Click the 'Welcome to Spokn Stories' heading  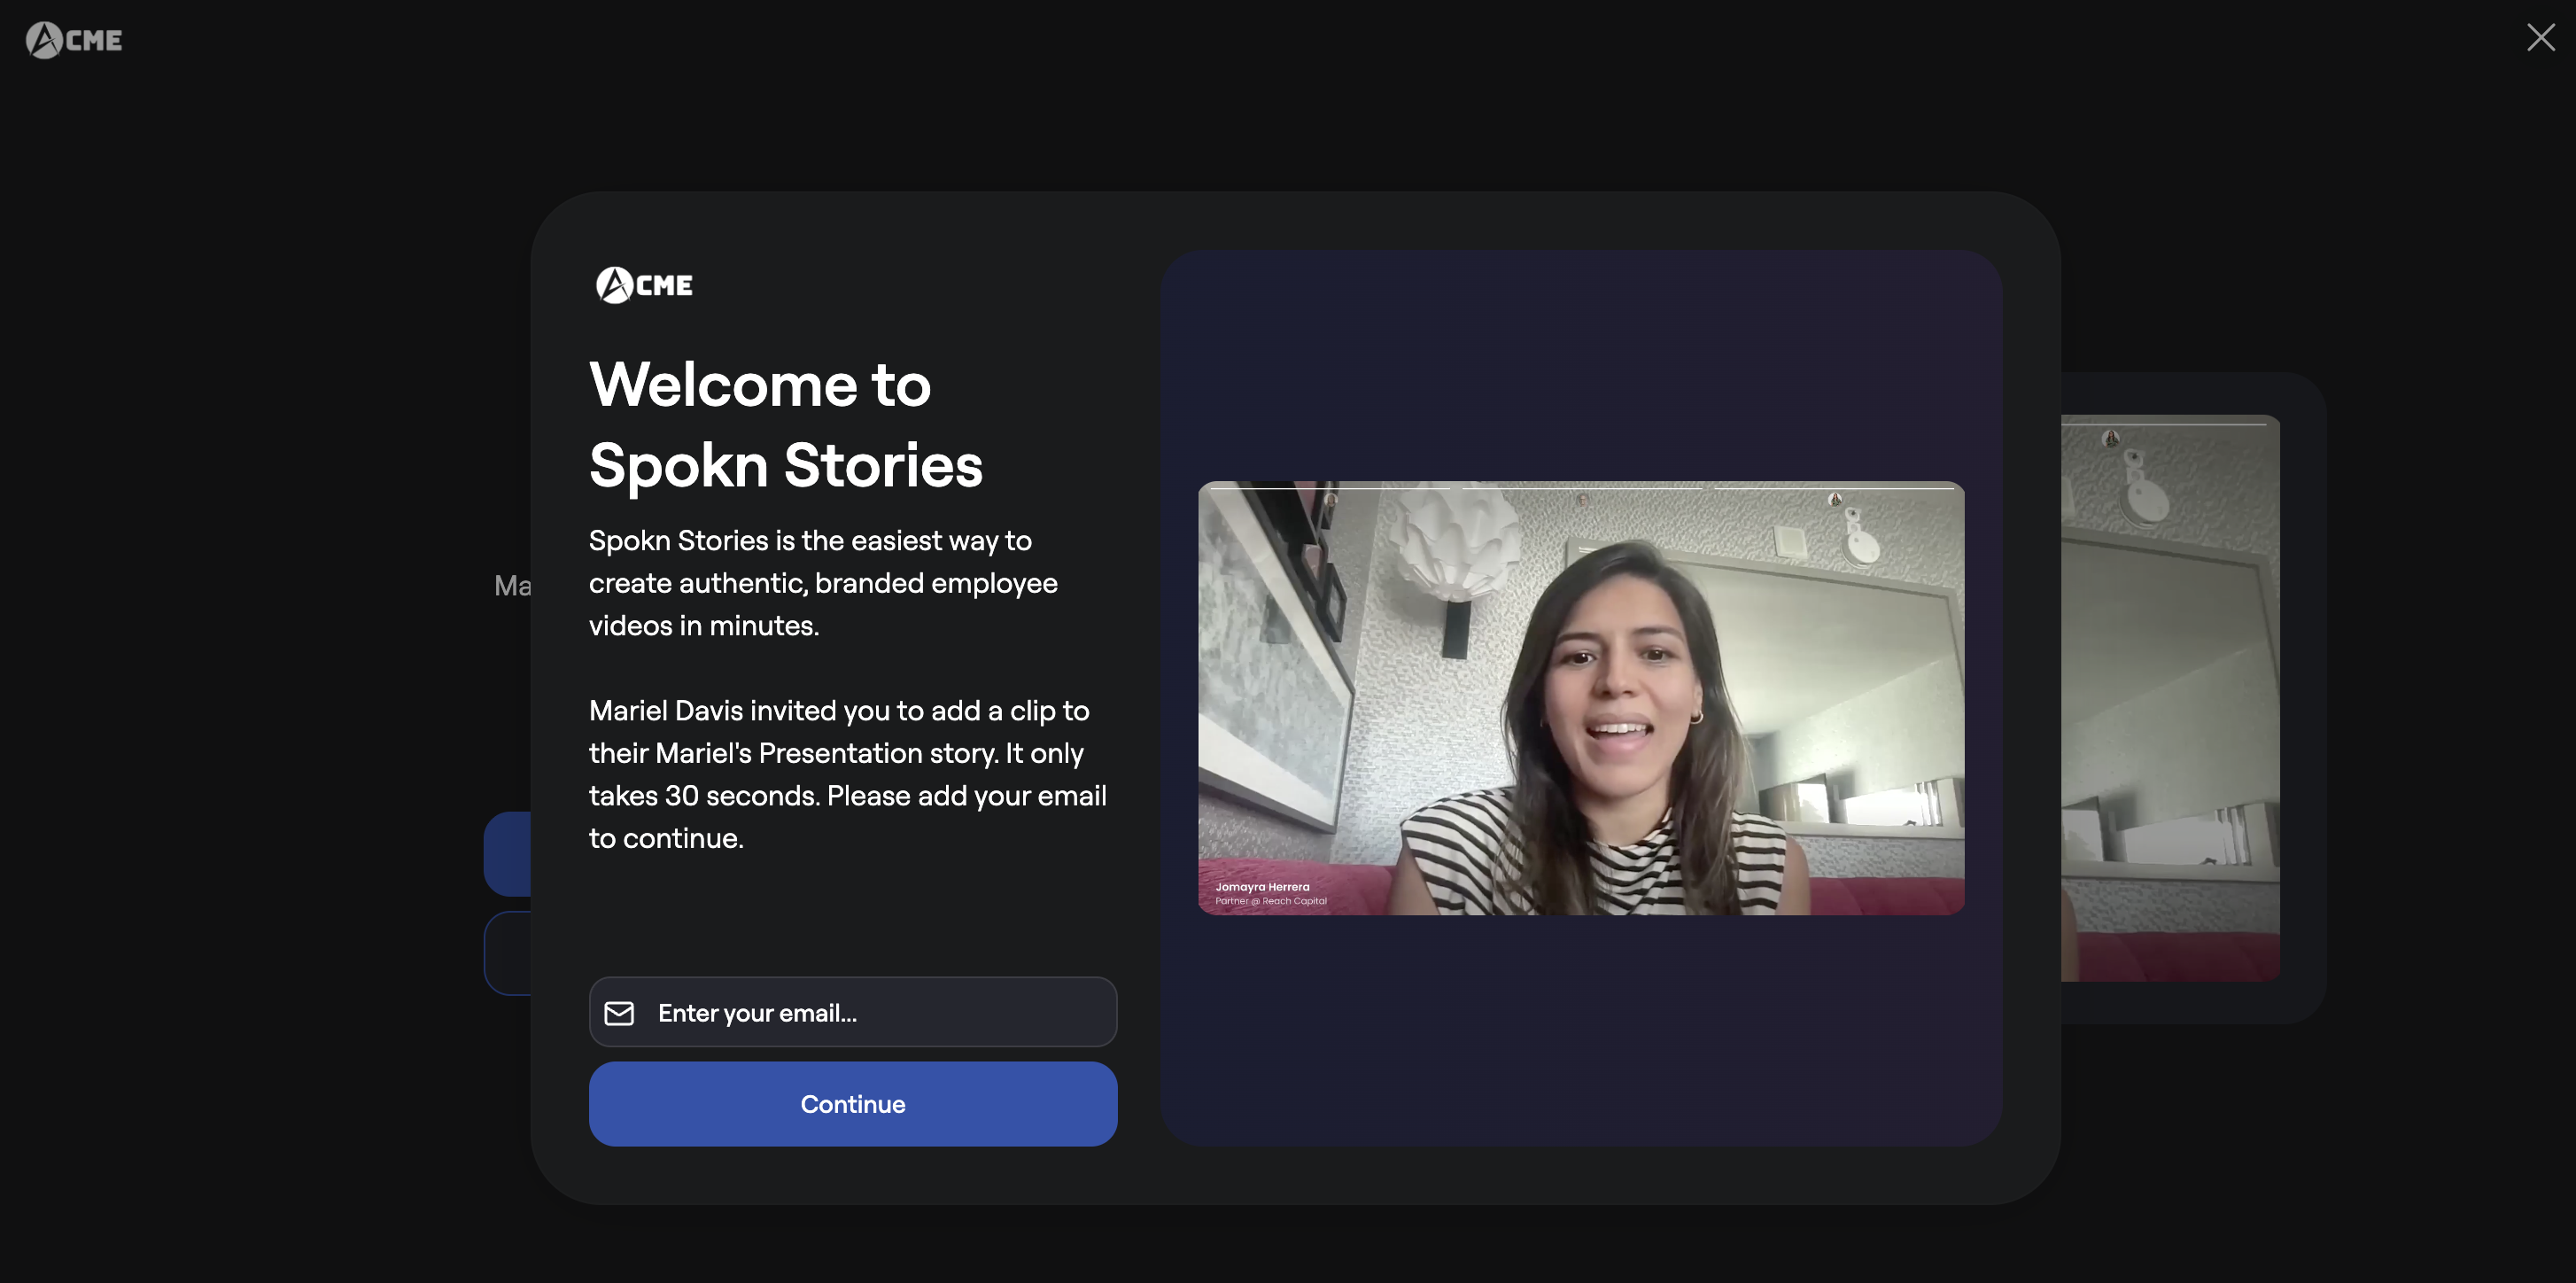tap(786, 425)
